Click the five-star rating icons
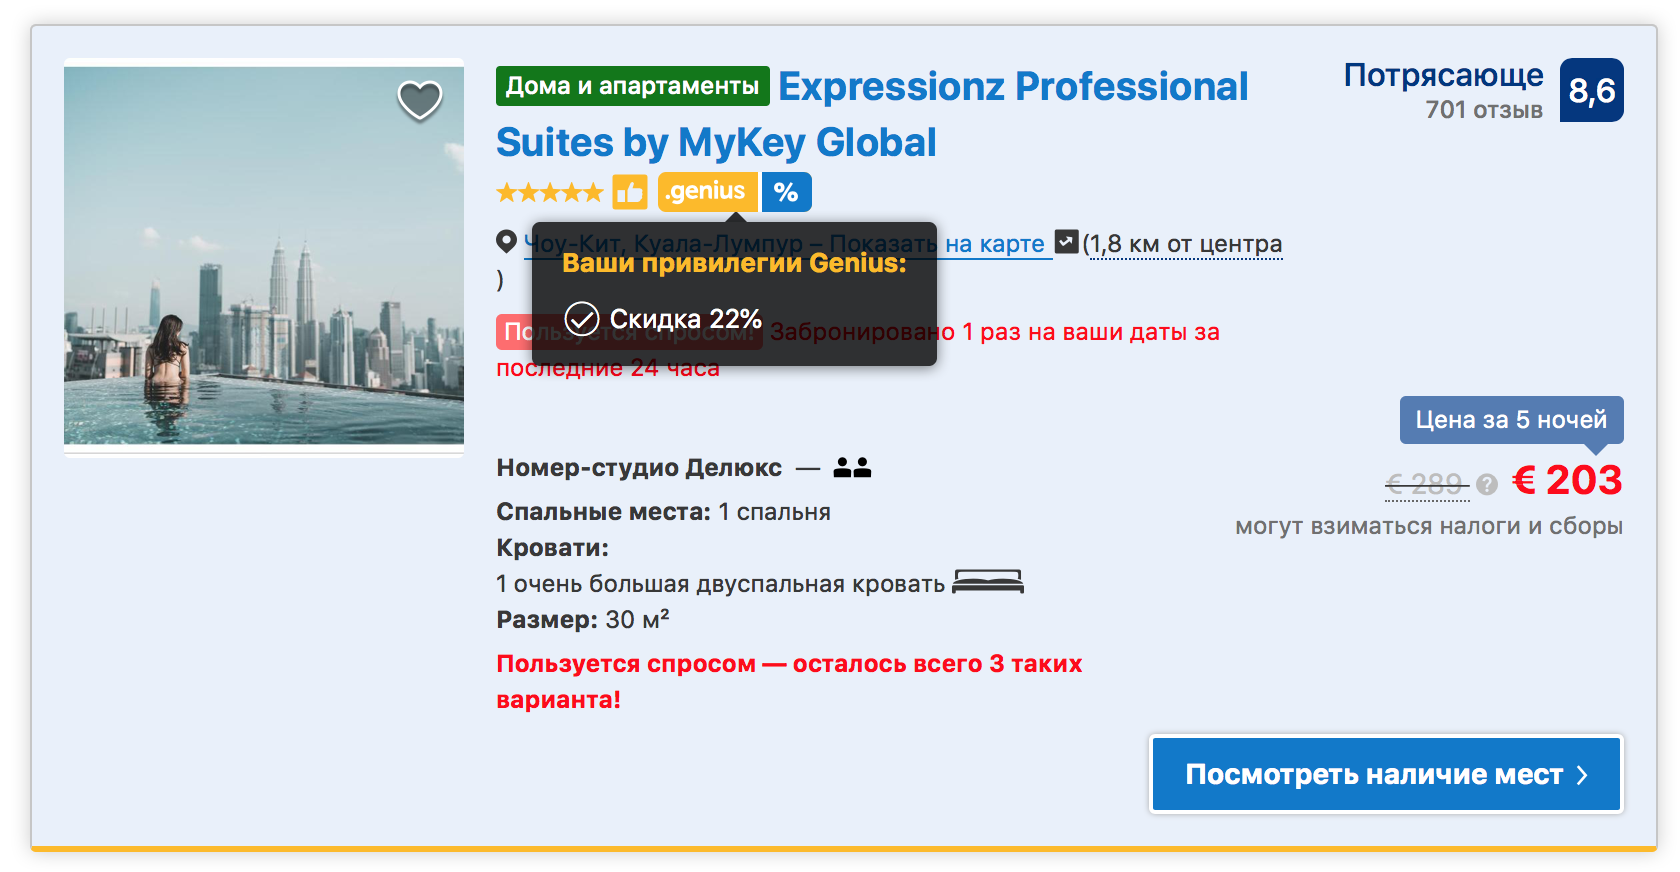Viewport: 1680px width, 872px height. point(550,192)
